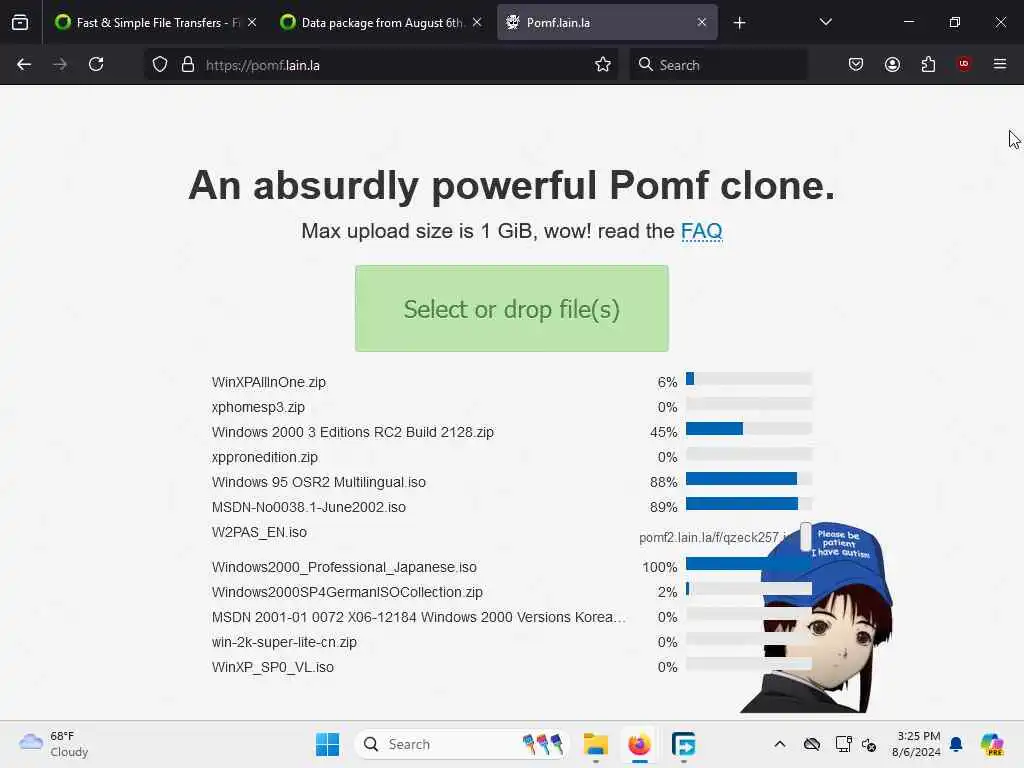The image size is (1024, 768).
Task: Open uBlock Origin extension icon
Action: click(x=964, y=64)
